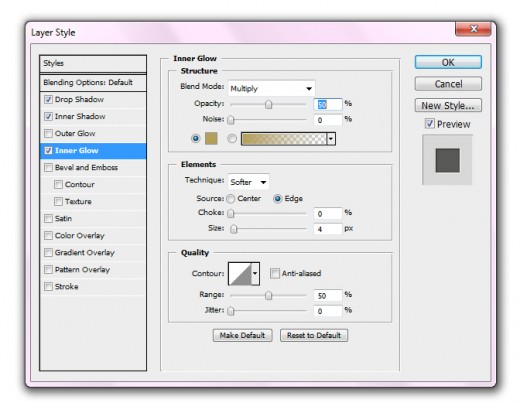Click Reset to Default button

[x=314, y=335]
